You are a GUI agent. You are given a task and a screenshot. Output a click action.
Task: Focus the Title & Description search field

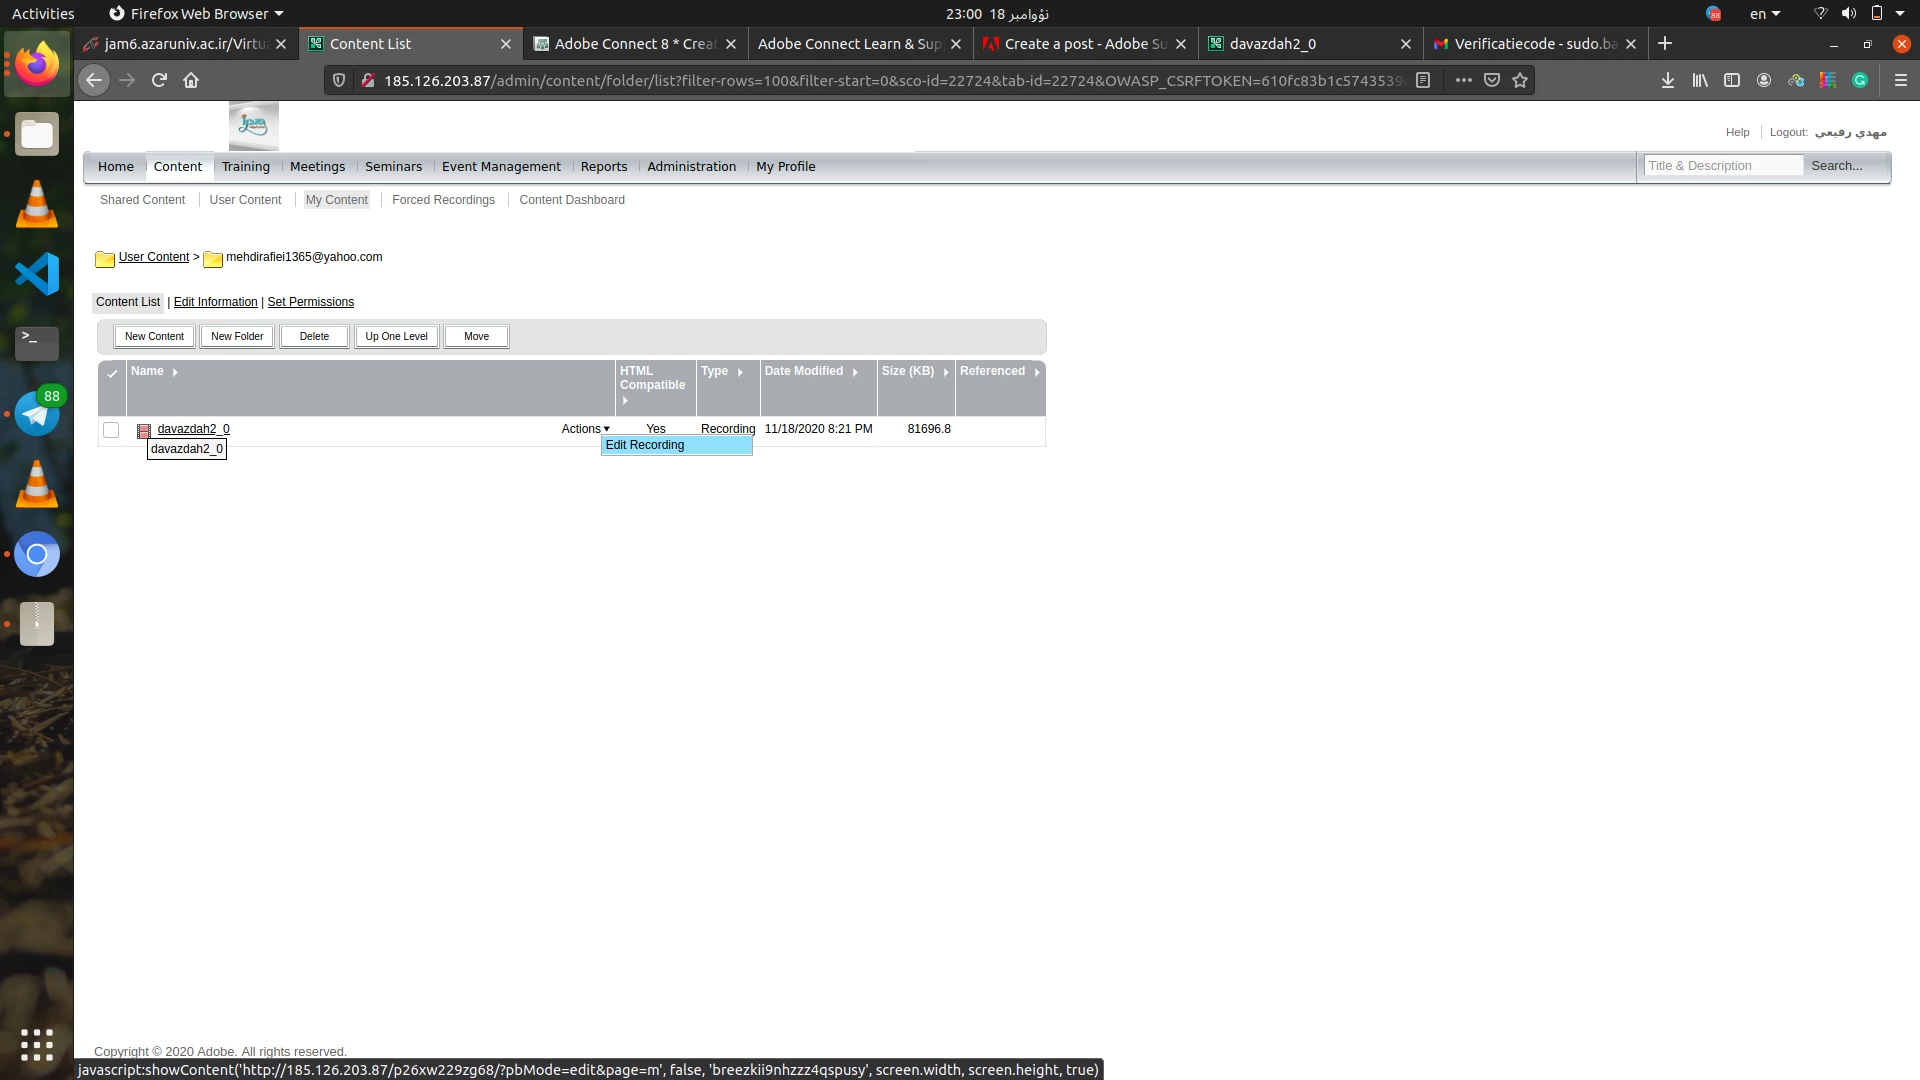click(x=1722, y=166)
